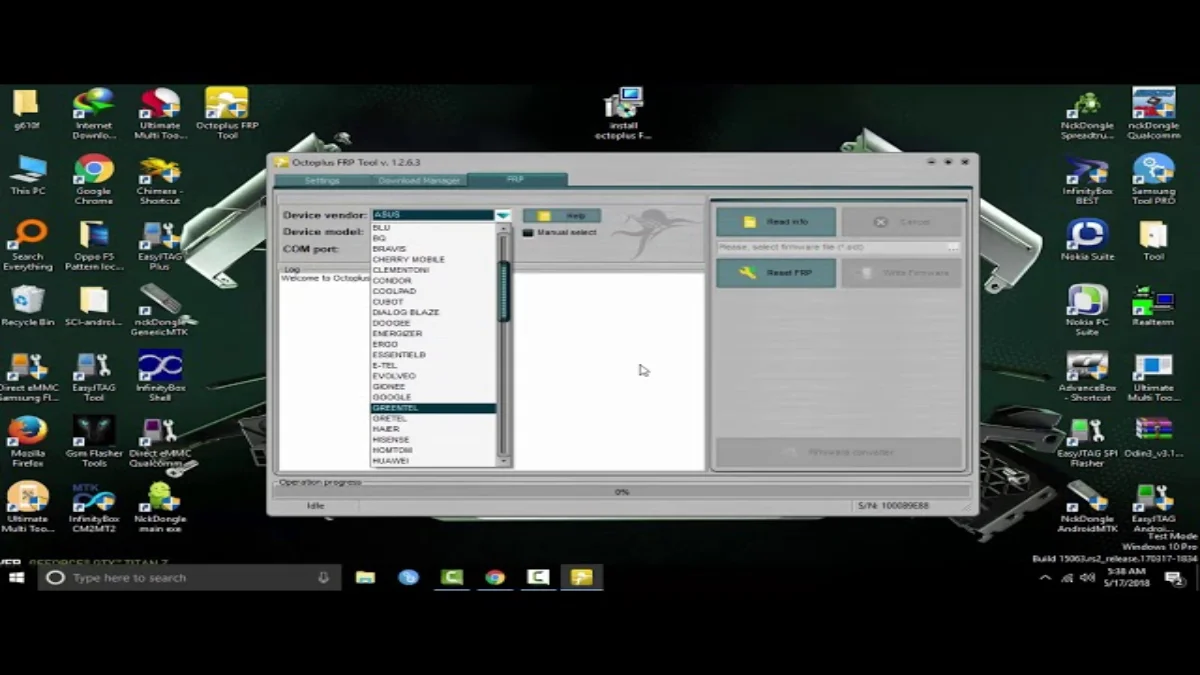Toggle the Manual select checkbox
The width and height of the screenshot is (1200, 675).
(x=529, y=233)
